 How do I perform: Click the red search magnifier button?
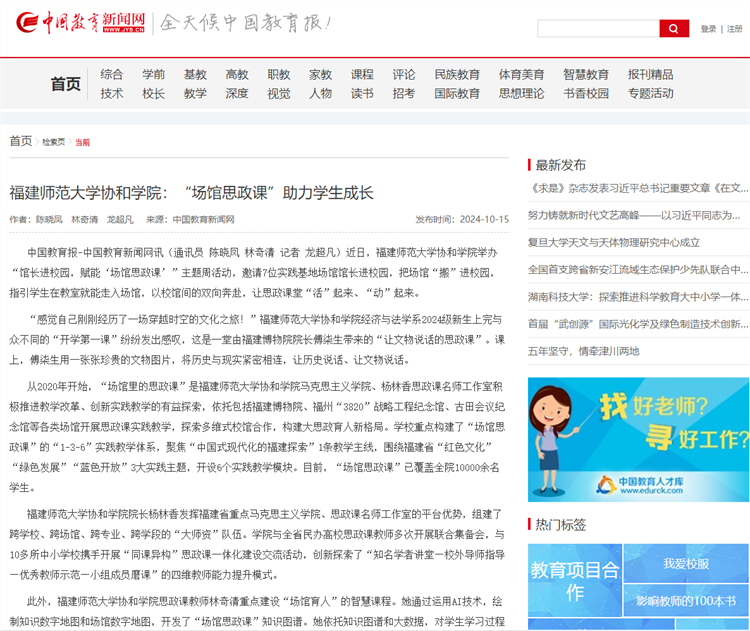[673, 29]
